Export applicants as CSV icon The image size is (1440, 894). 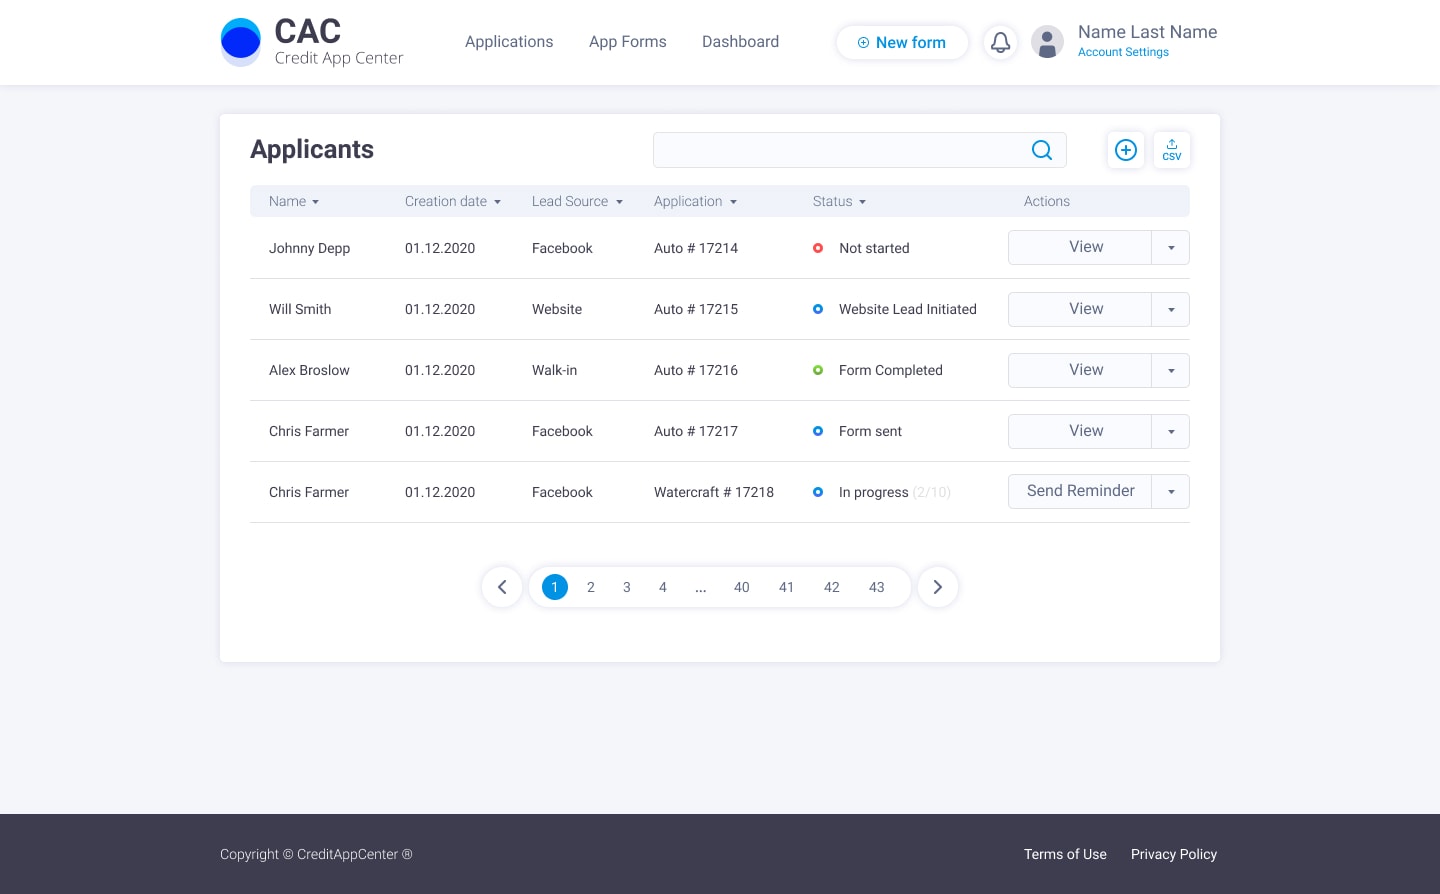point(1172,150)
